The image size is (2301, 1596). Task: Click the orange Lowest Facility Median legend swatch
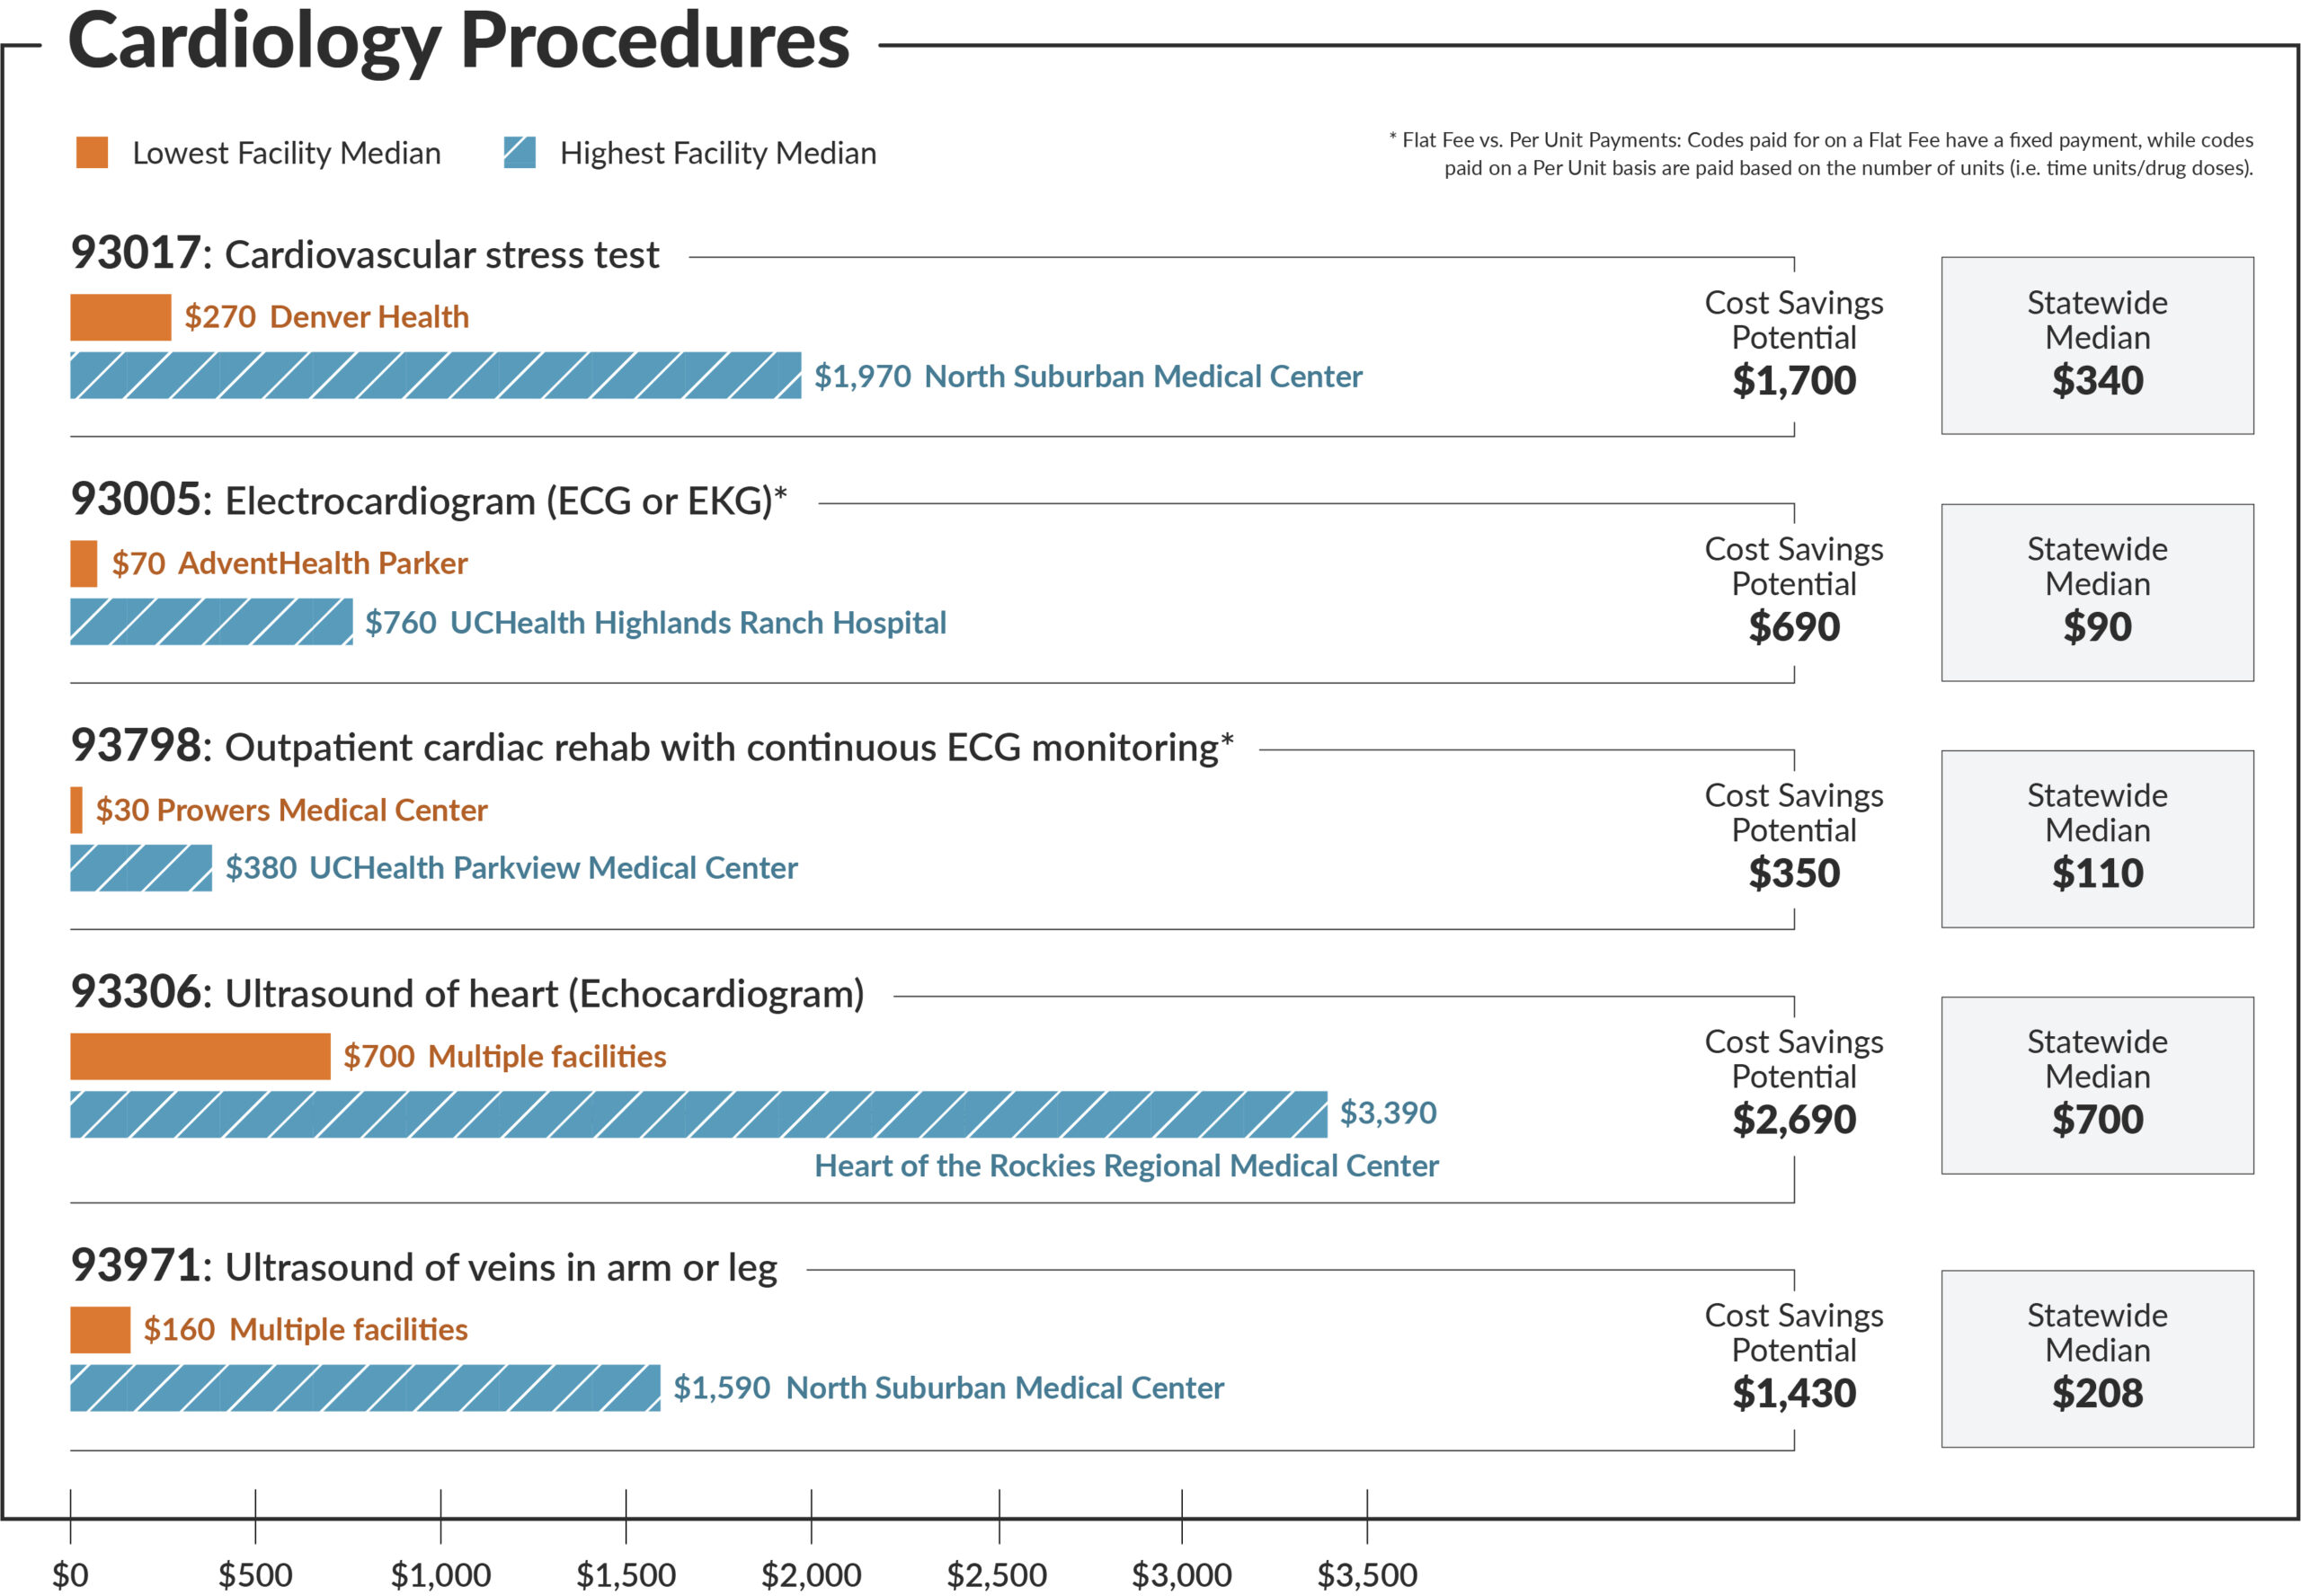pyautogui.click(x=92, y=152)
